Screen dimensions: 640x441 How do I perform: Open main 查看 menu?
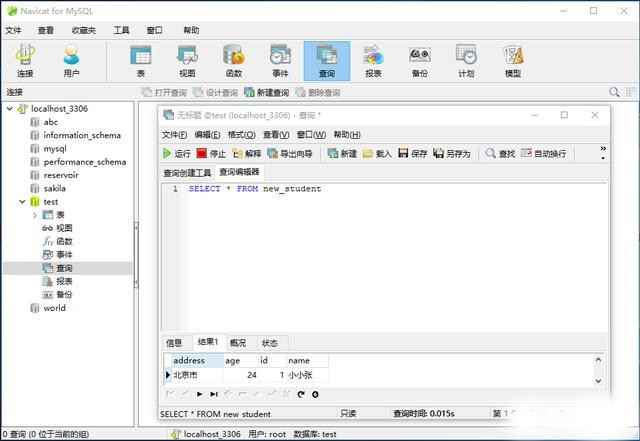pyautogui.click(x=46, y=30)
